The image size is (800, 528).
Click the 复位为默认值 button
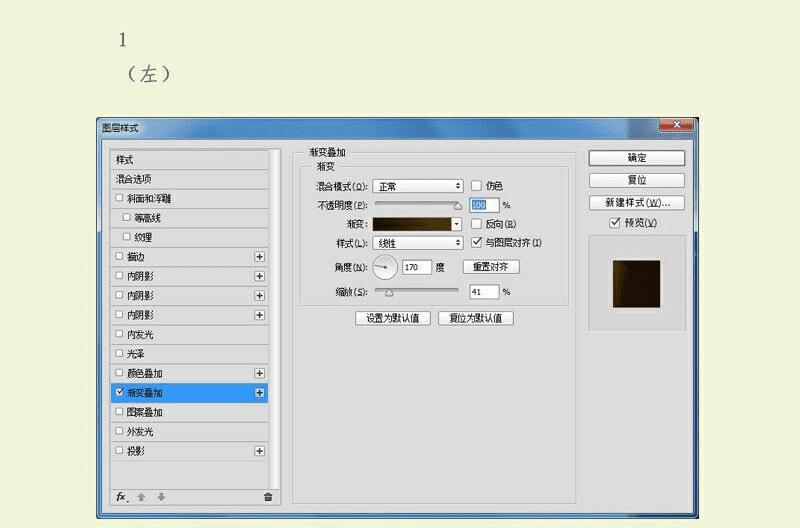click(x=476, y=318)
